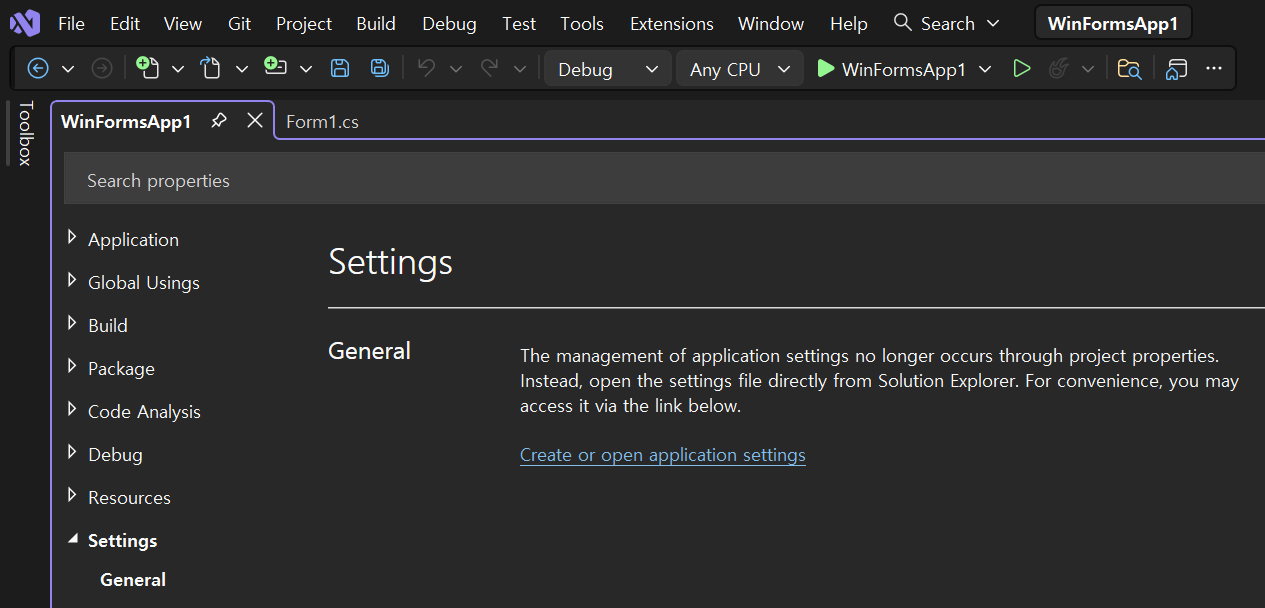This screenshot has height=608, width=1265.
Task: Open the Debug menu in menu bar
Action: (x=449, y=23)
